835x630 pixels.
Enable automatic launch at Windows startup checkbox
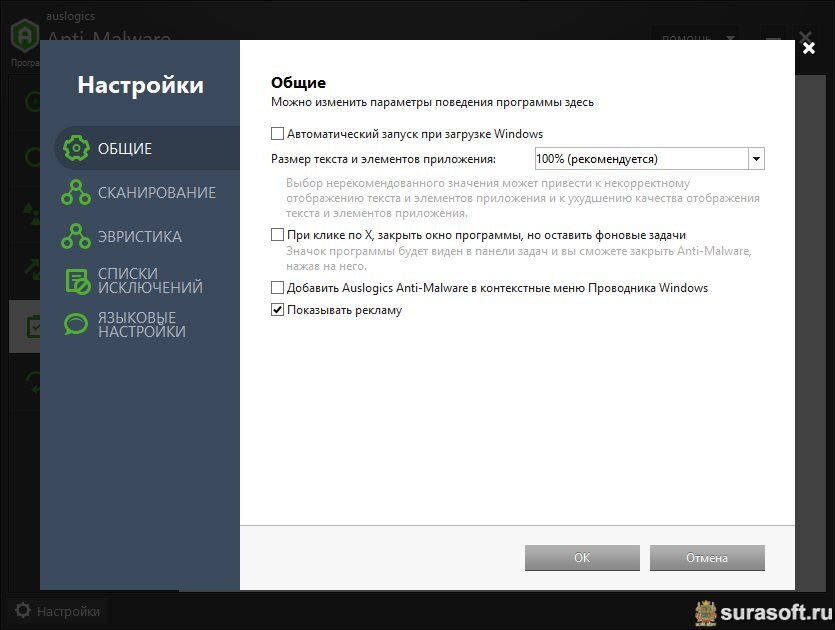(x=277, y=133)
